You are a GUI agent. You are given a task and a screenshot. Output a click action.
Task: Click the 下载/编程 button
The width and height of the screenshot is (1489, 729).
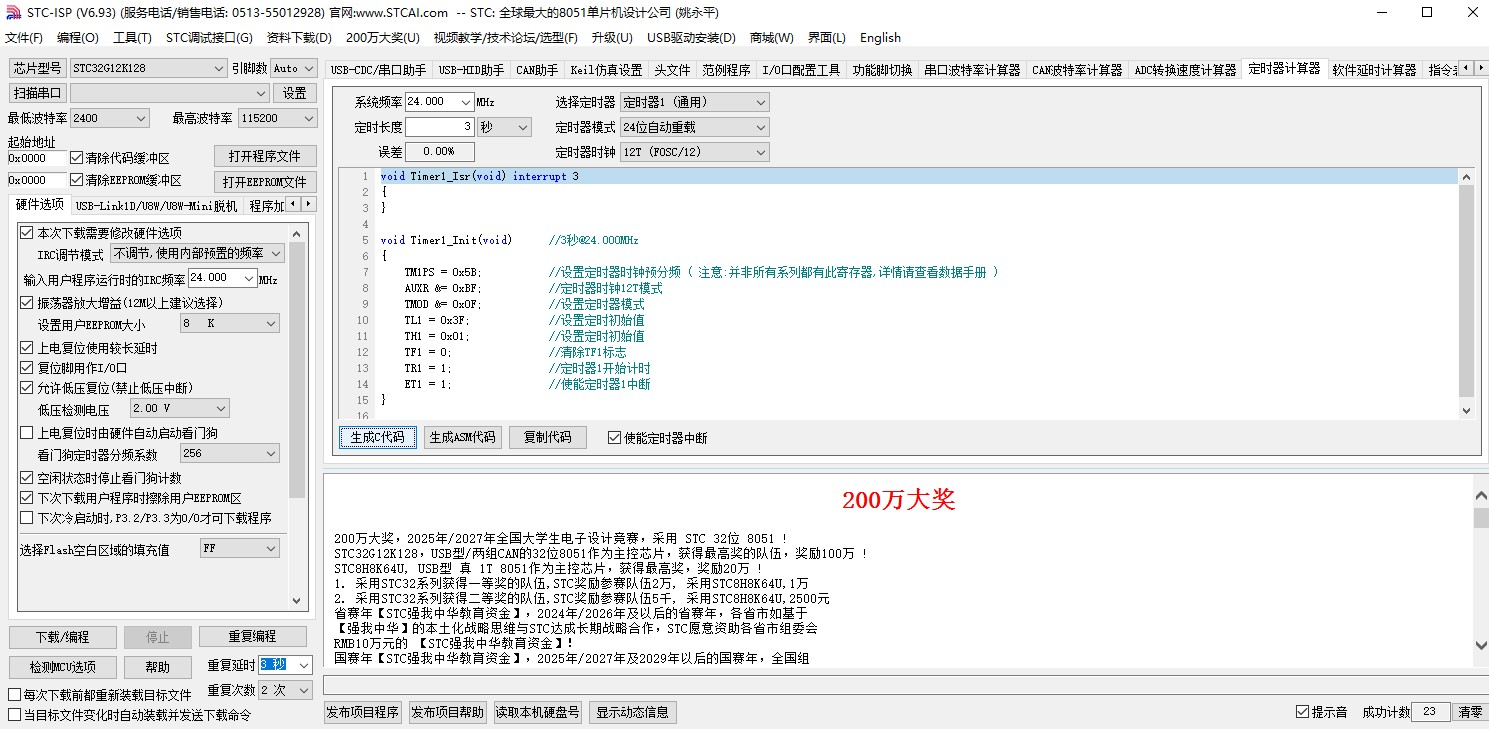[63, 637]
